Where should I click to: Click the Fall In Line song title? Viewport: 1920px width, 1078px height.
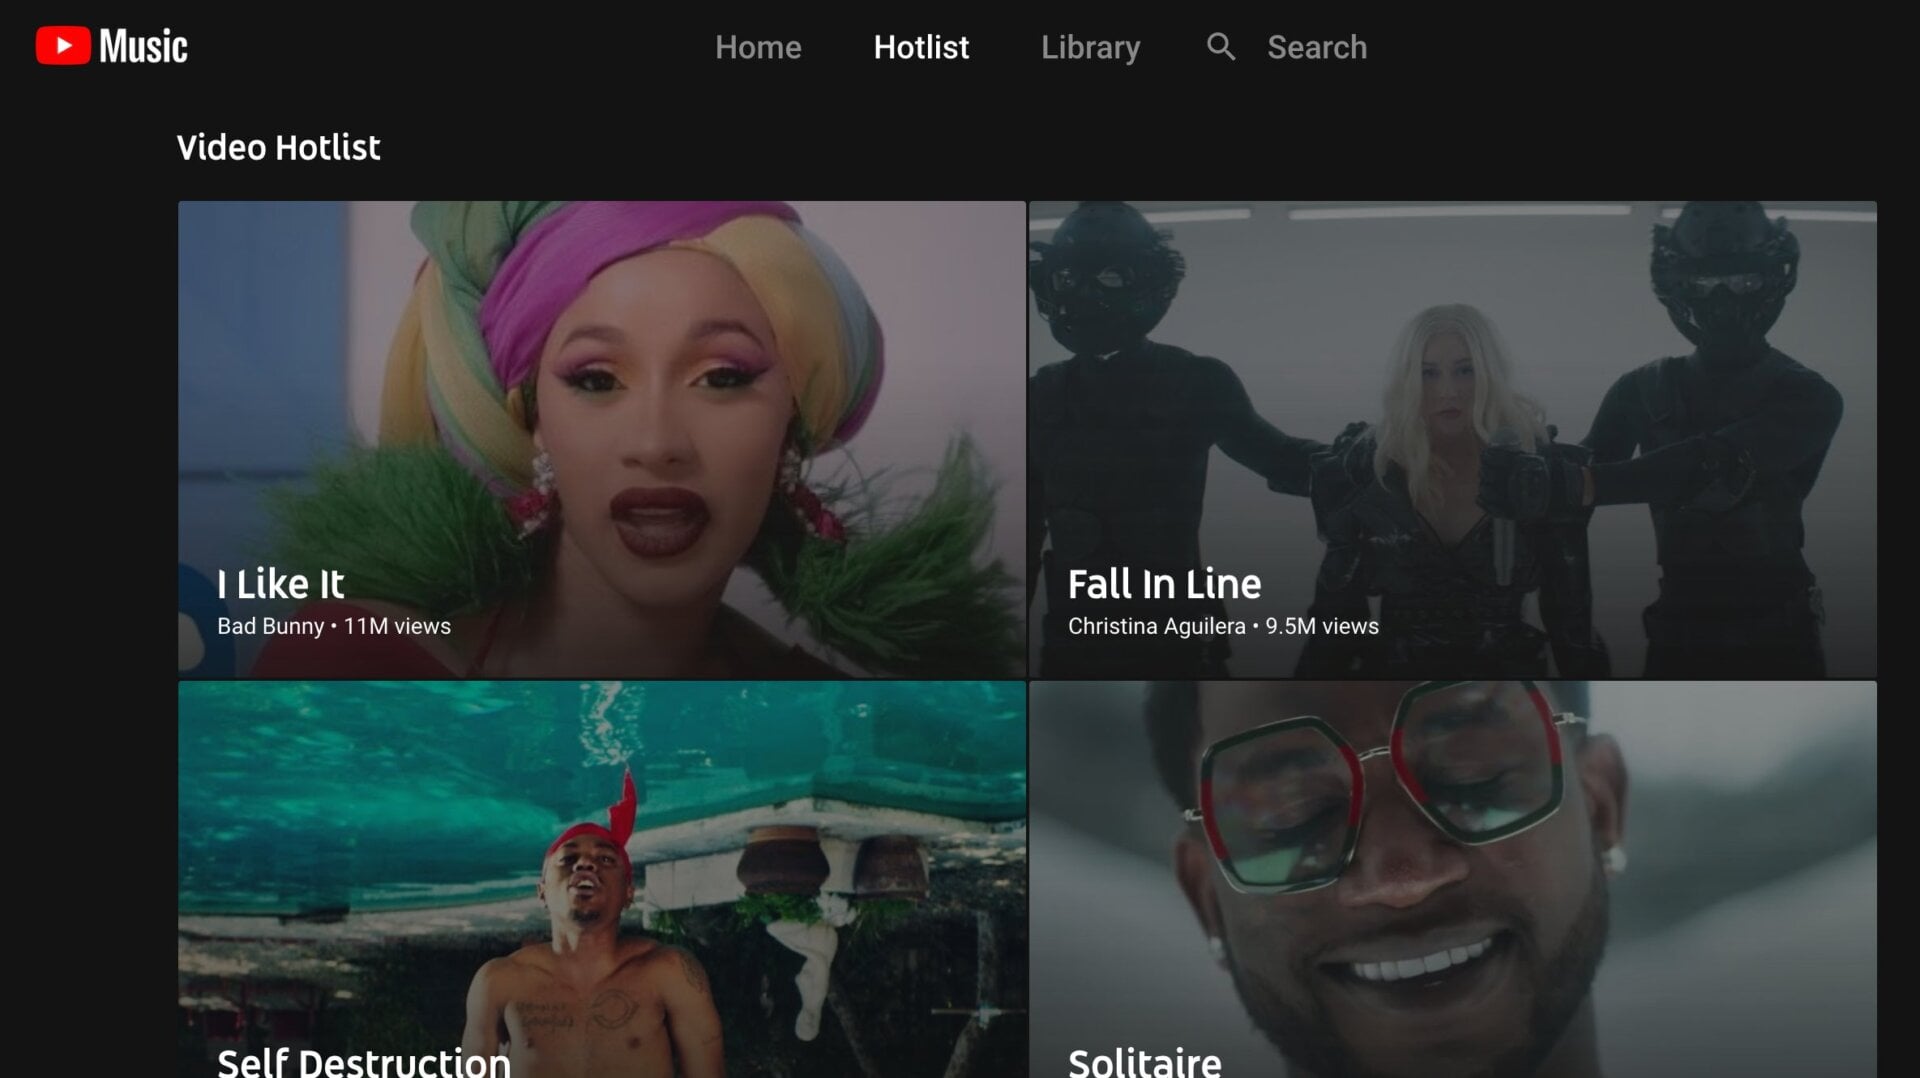click(1164, 584)
